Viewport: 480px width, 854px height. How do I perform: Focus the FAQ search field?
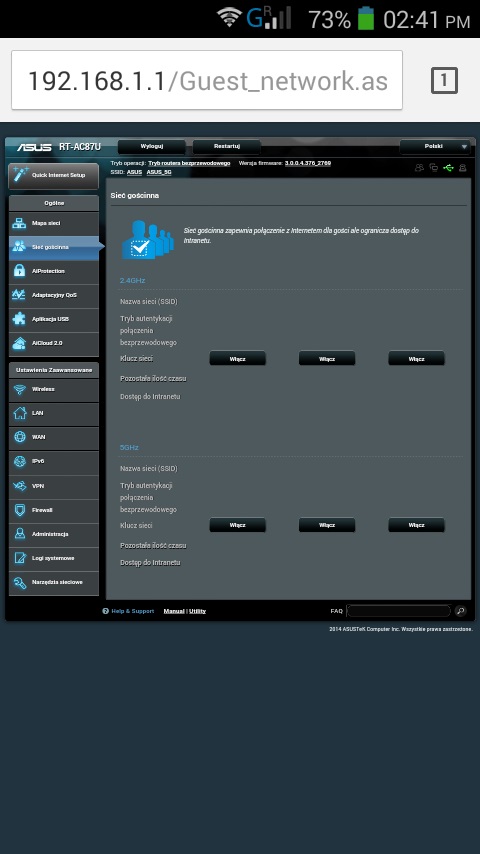coord(399,611)
